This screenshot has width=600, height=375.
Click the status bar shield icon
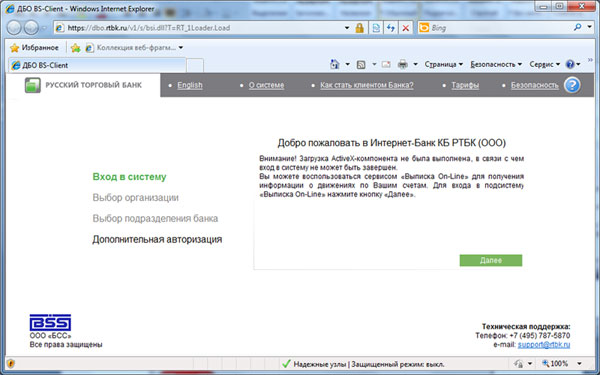[11, 364]
